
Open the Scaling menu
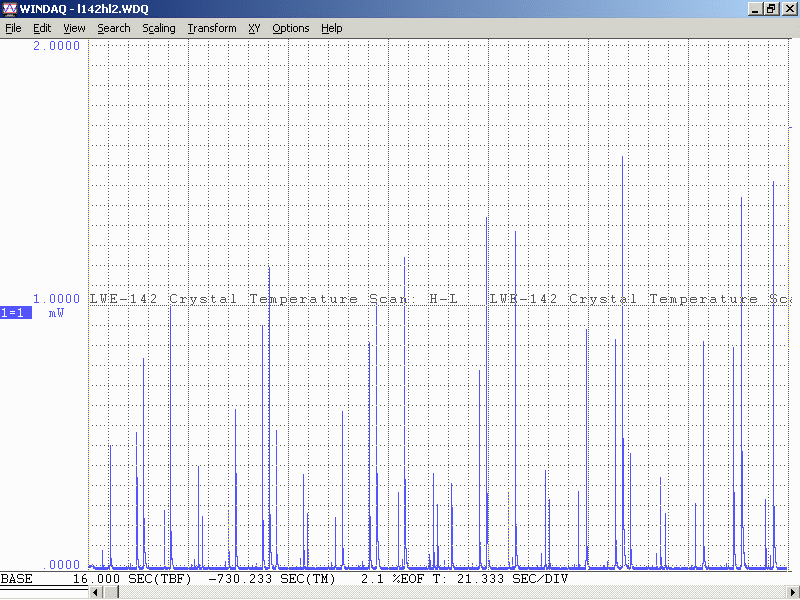coord(159,28)
